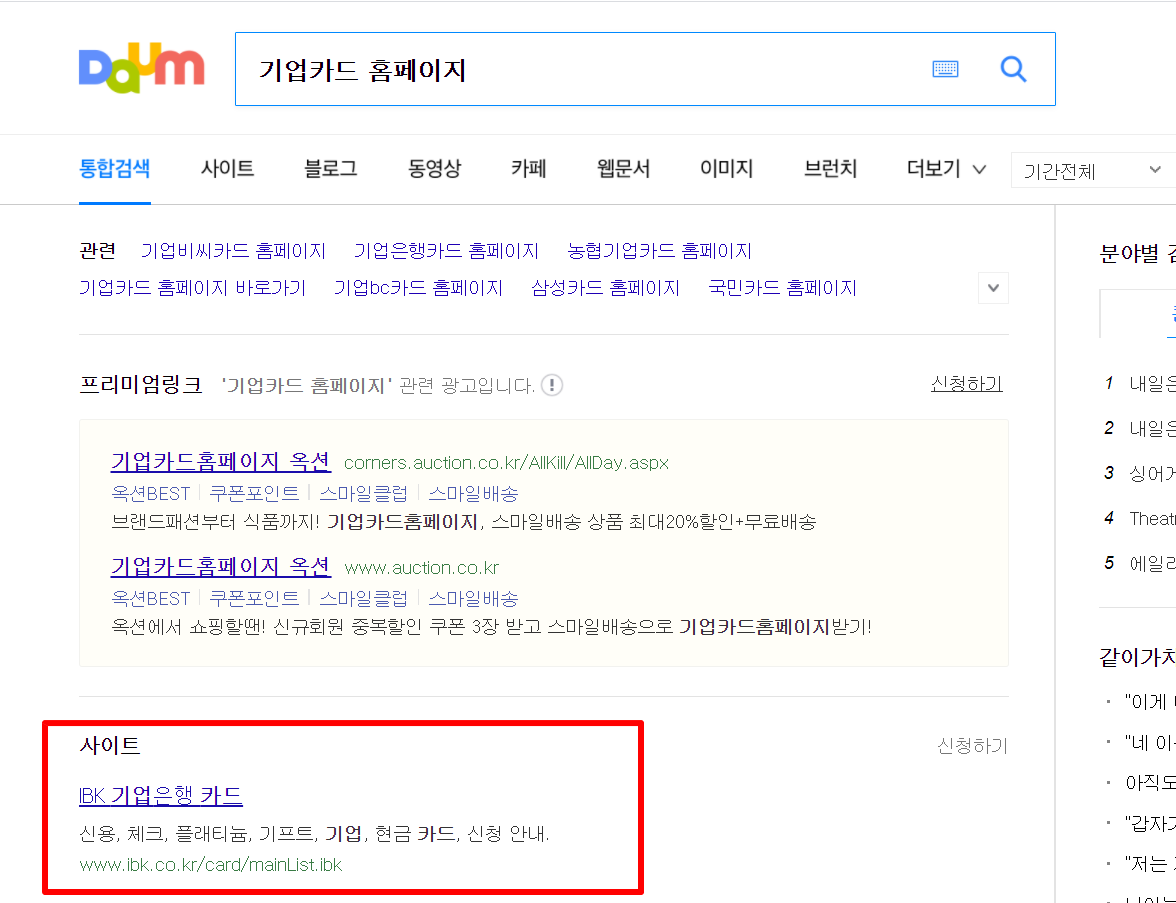1176x903 pixels.
Task: Click 옥션BEST under the first ad
Action: tap(151, 494)
